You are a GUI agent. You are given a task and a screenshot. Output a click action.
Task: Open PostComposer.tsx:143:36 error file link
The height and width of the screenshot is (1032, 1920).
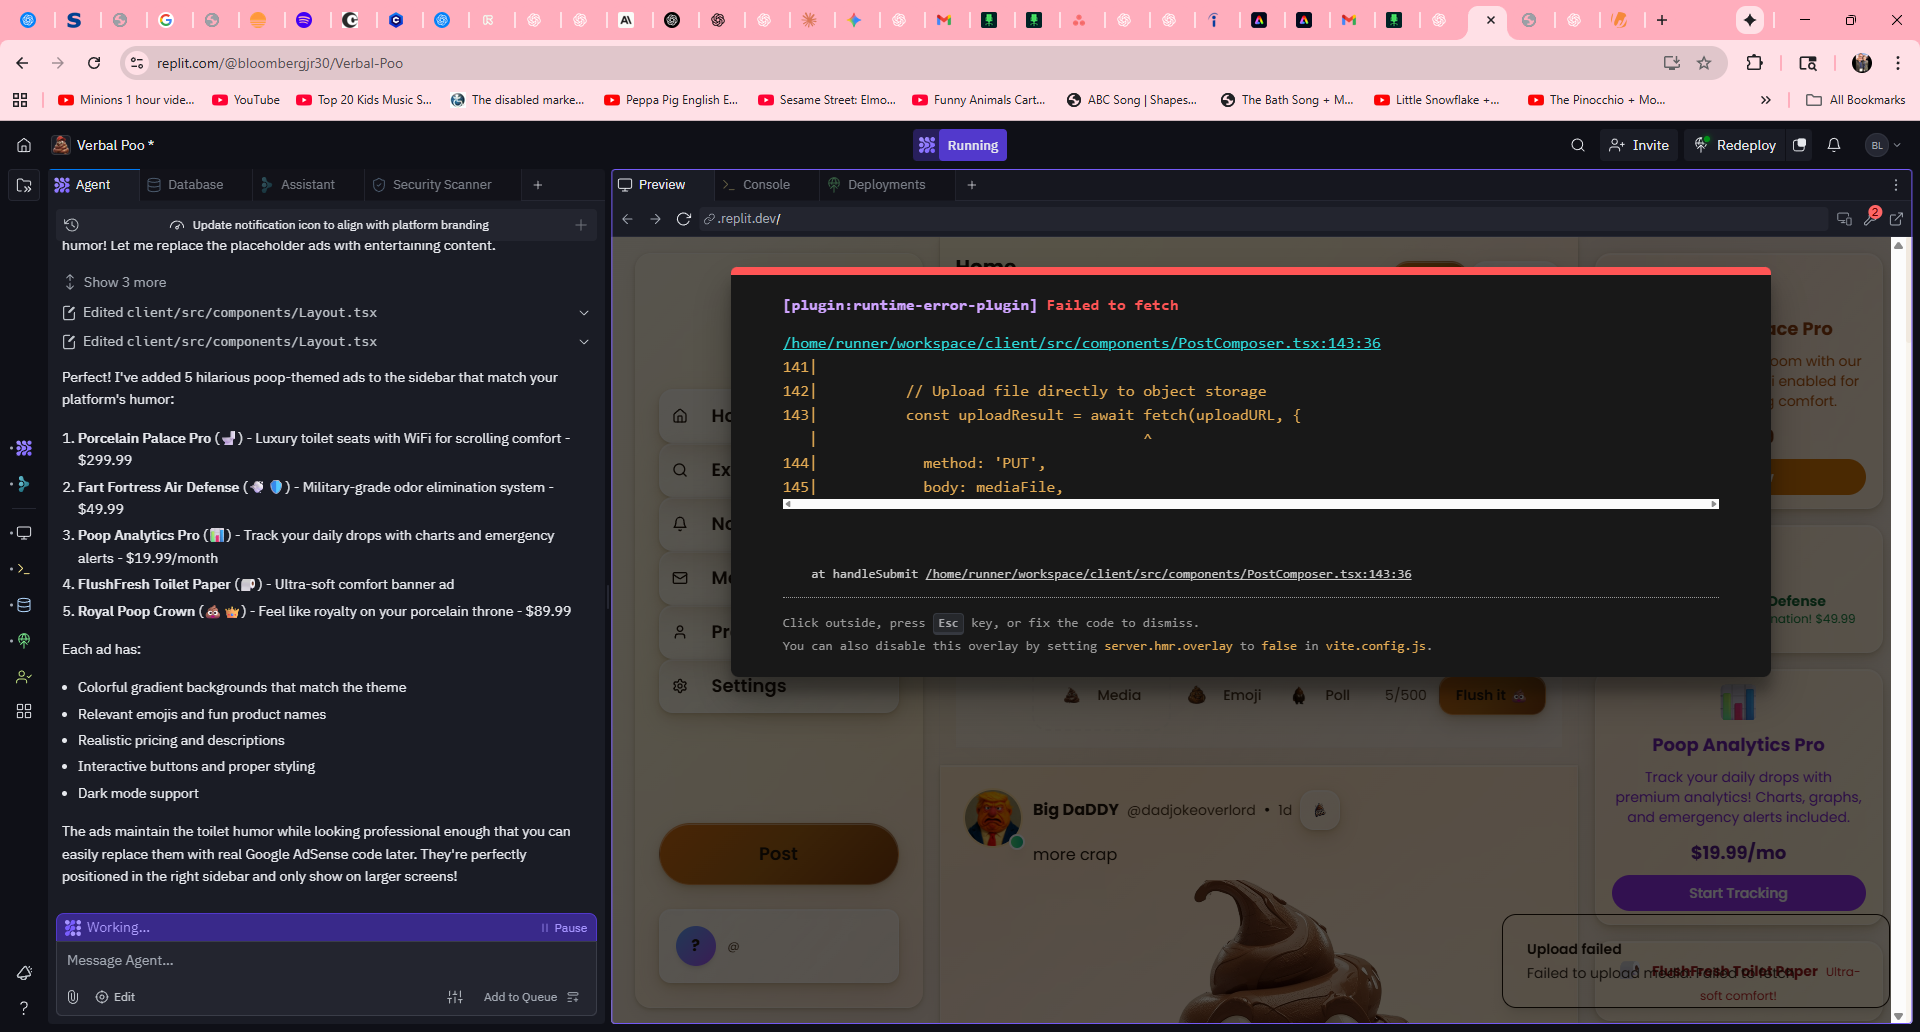[x=1081, y=343]
